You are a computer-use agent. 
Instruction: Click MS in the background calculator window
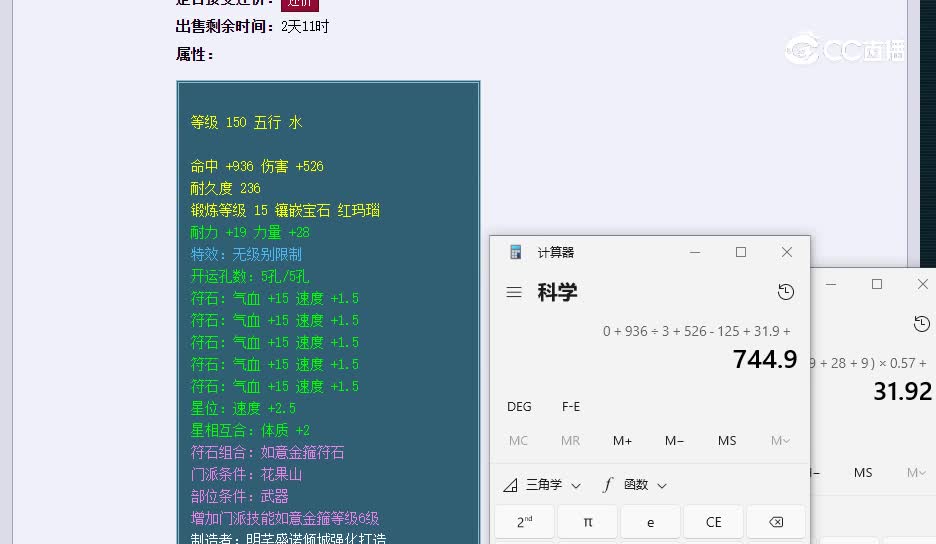pos(863,473)
